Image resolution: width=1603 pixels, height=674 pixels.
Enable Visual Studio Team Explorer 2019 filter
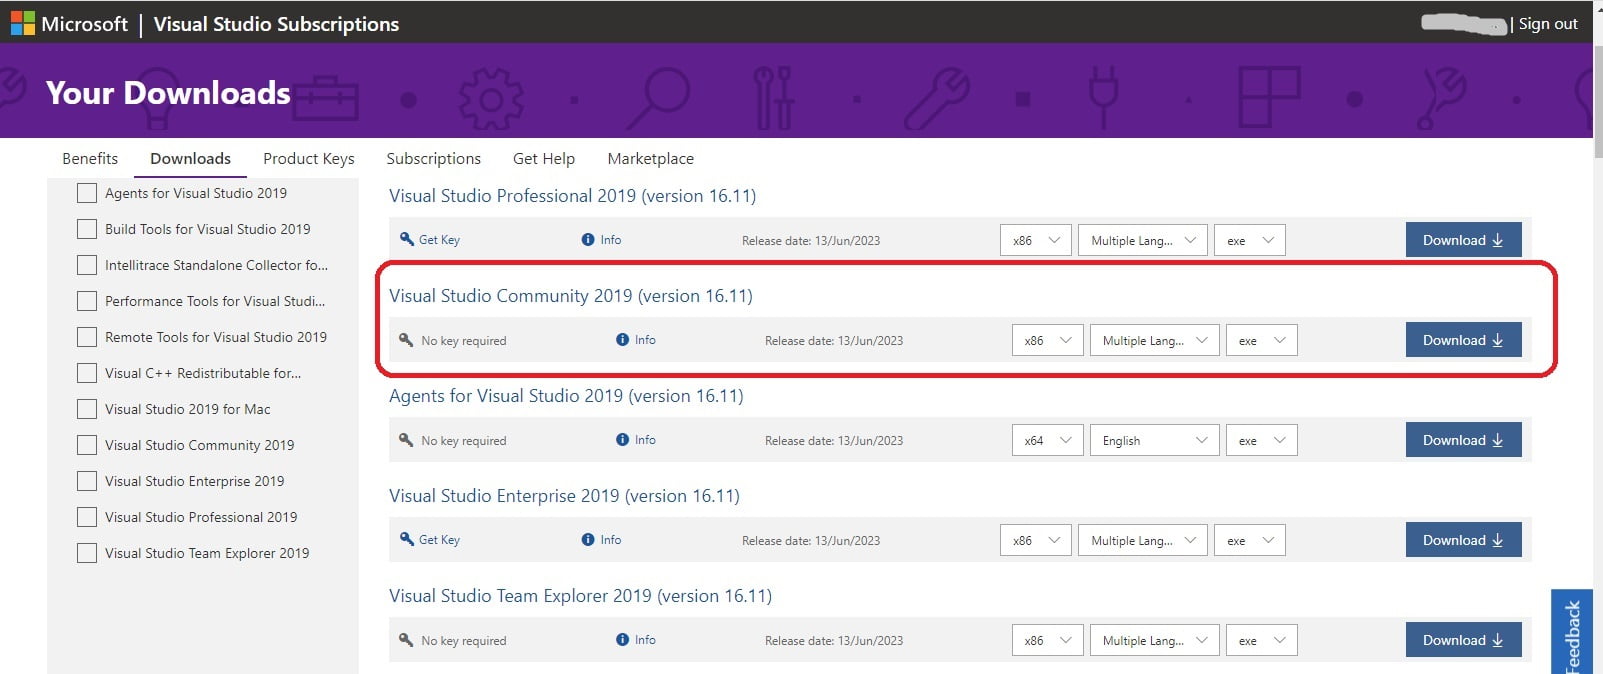tap(87, 553)
